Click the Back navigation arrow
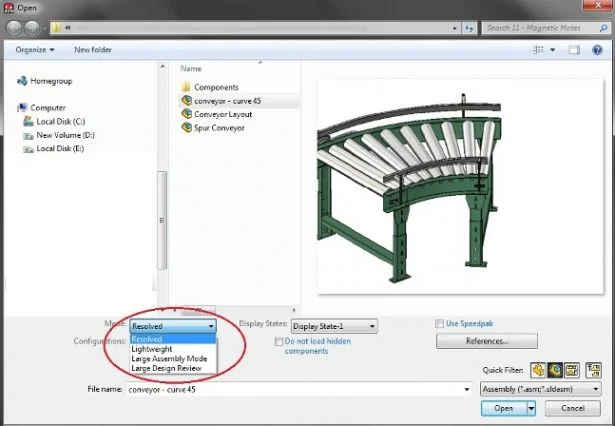The image size is (615, 426). pyautogui.click(x=14, y=28)
